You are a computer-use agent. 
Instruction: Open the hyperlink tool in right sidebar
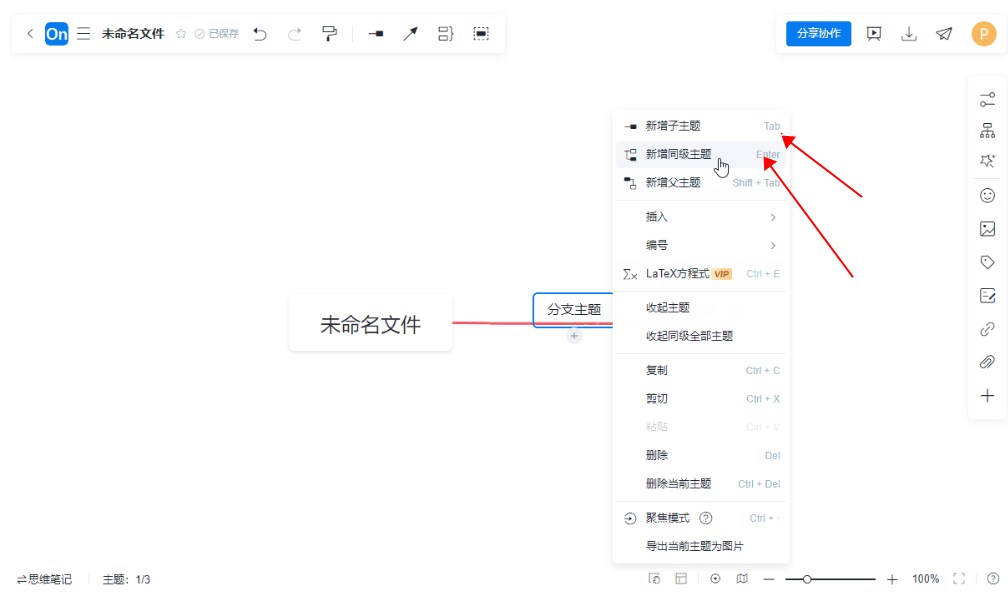click(987, 329)
